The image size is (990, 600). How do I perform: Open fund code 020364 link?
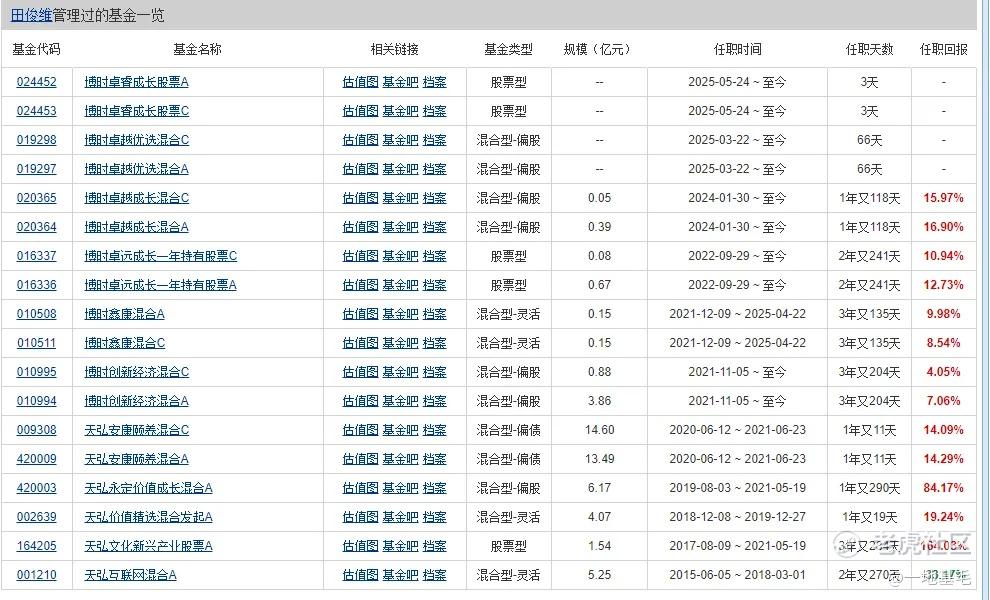(x=37, y=227)
